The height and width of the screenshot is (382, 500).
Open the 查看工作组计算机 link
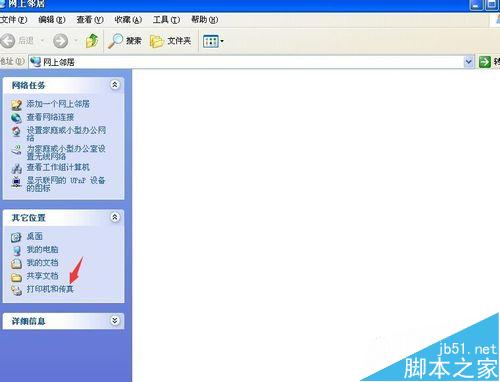coord(58,167)
